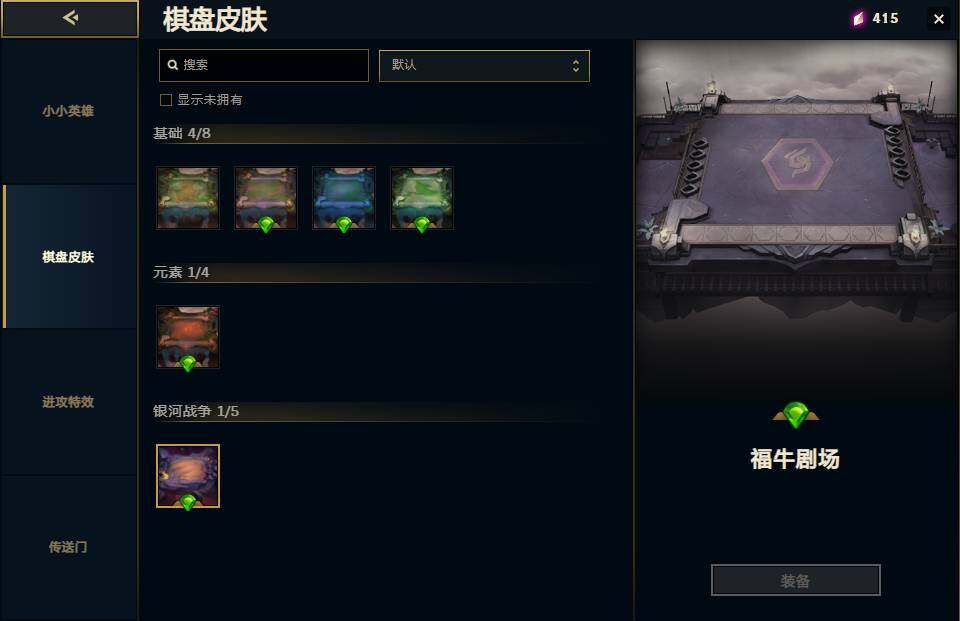Screen dimensions: 960x621
Task: Select the 棋盘皮肤 tab
Action: (x=68, y=257)
